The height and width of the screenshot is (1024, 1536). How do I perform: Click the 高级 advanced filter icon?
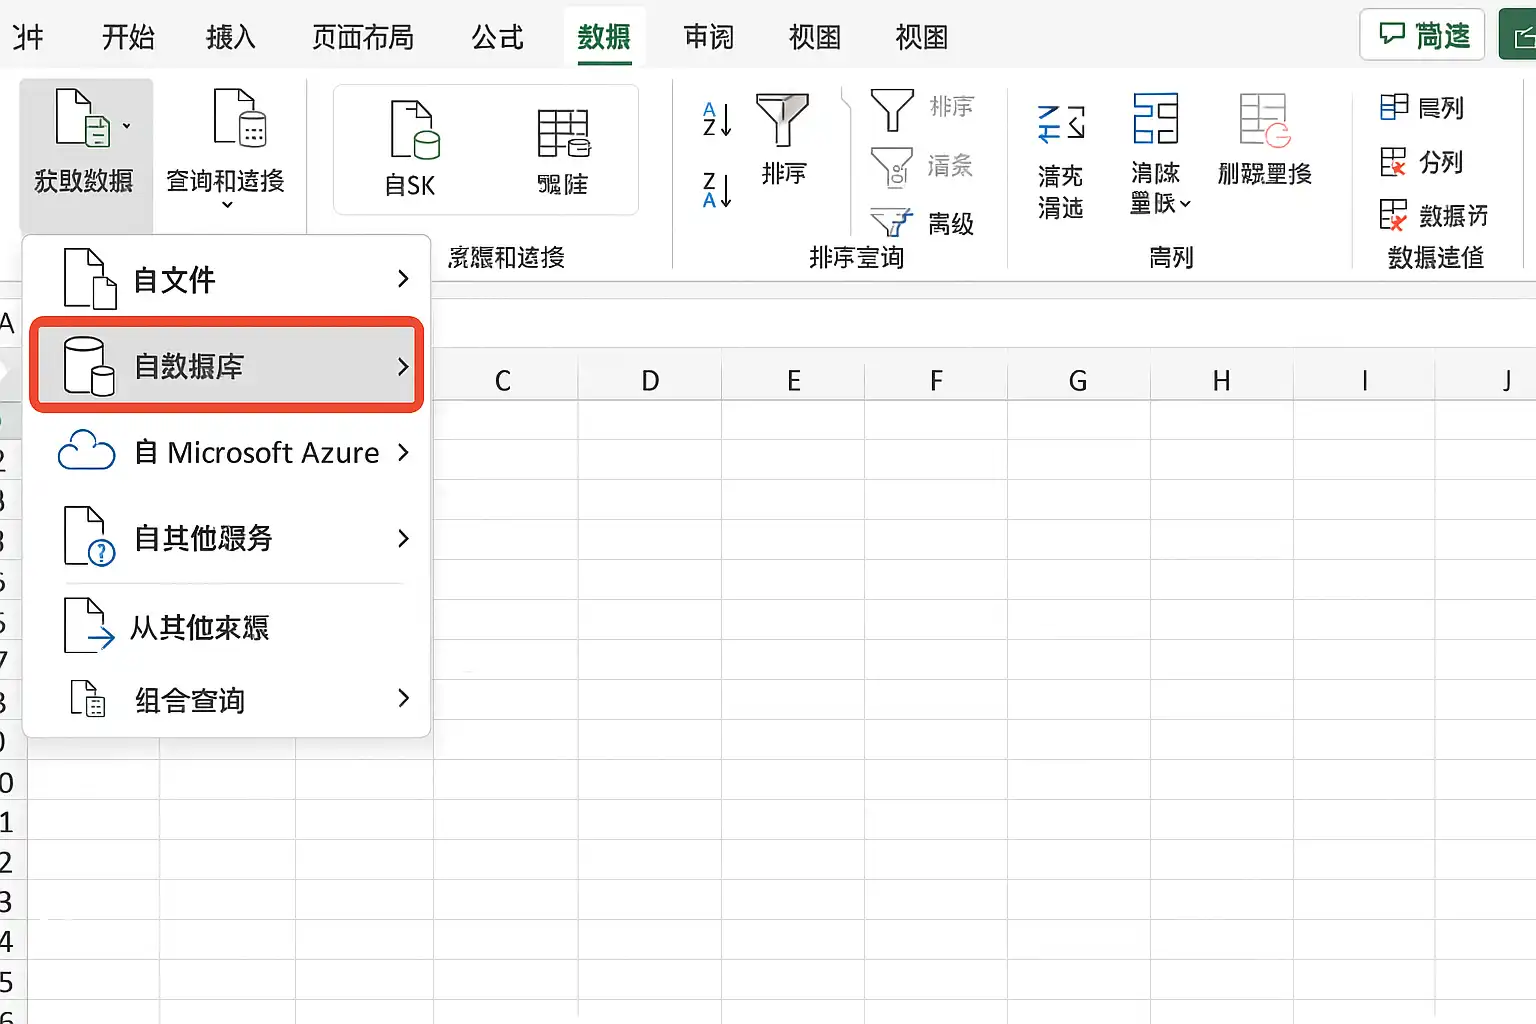click(891, 221)
